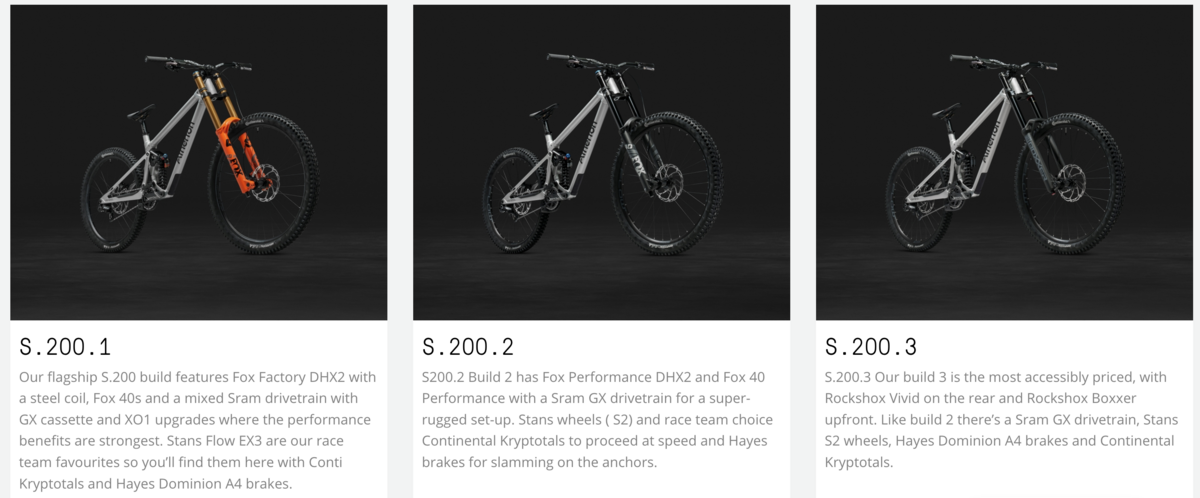Click the handlebar of the S.200.1 bike
Viewport: 1200px width, 498px height.
[196, 62]
